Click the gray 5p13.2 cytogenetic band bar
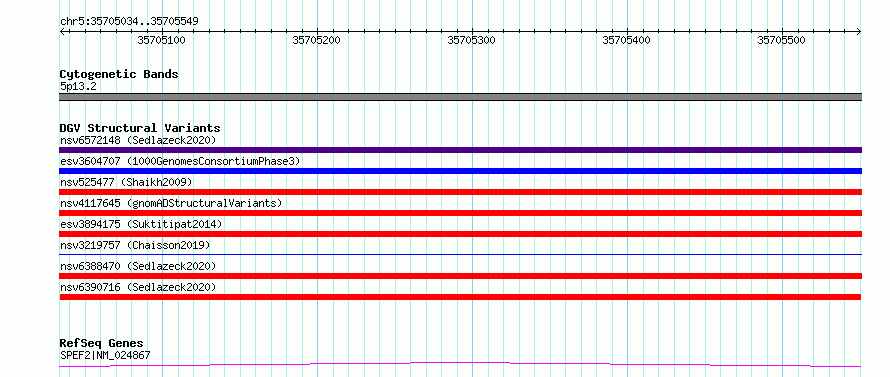Image resolution: width=890 pixels, height=377 pixels. [460, 97]
